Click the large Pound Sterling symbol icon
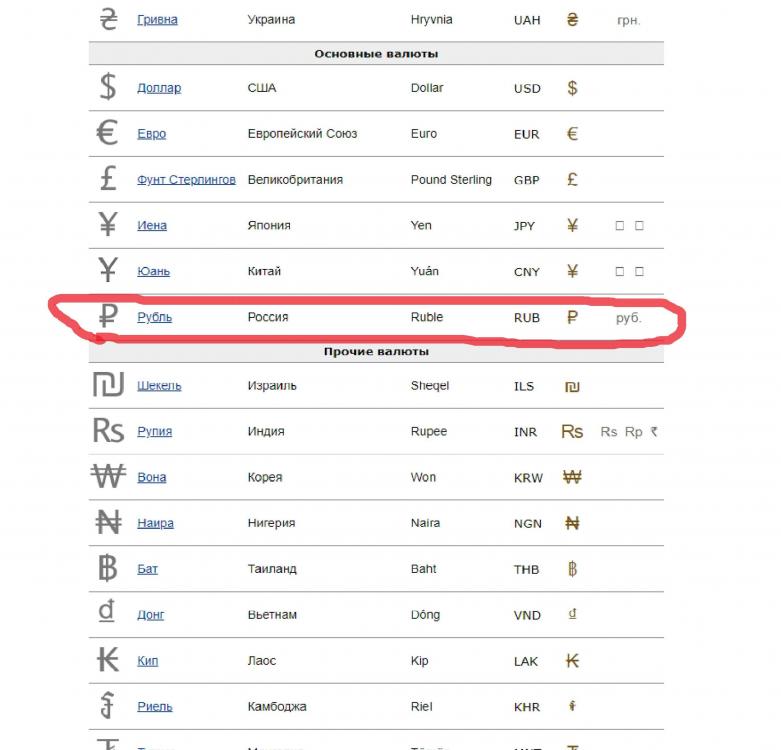 click(x=108, y=179)
